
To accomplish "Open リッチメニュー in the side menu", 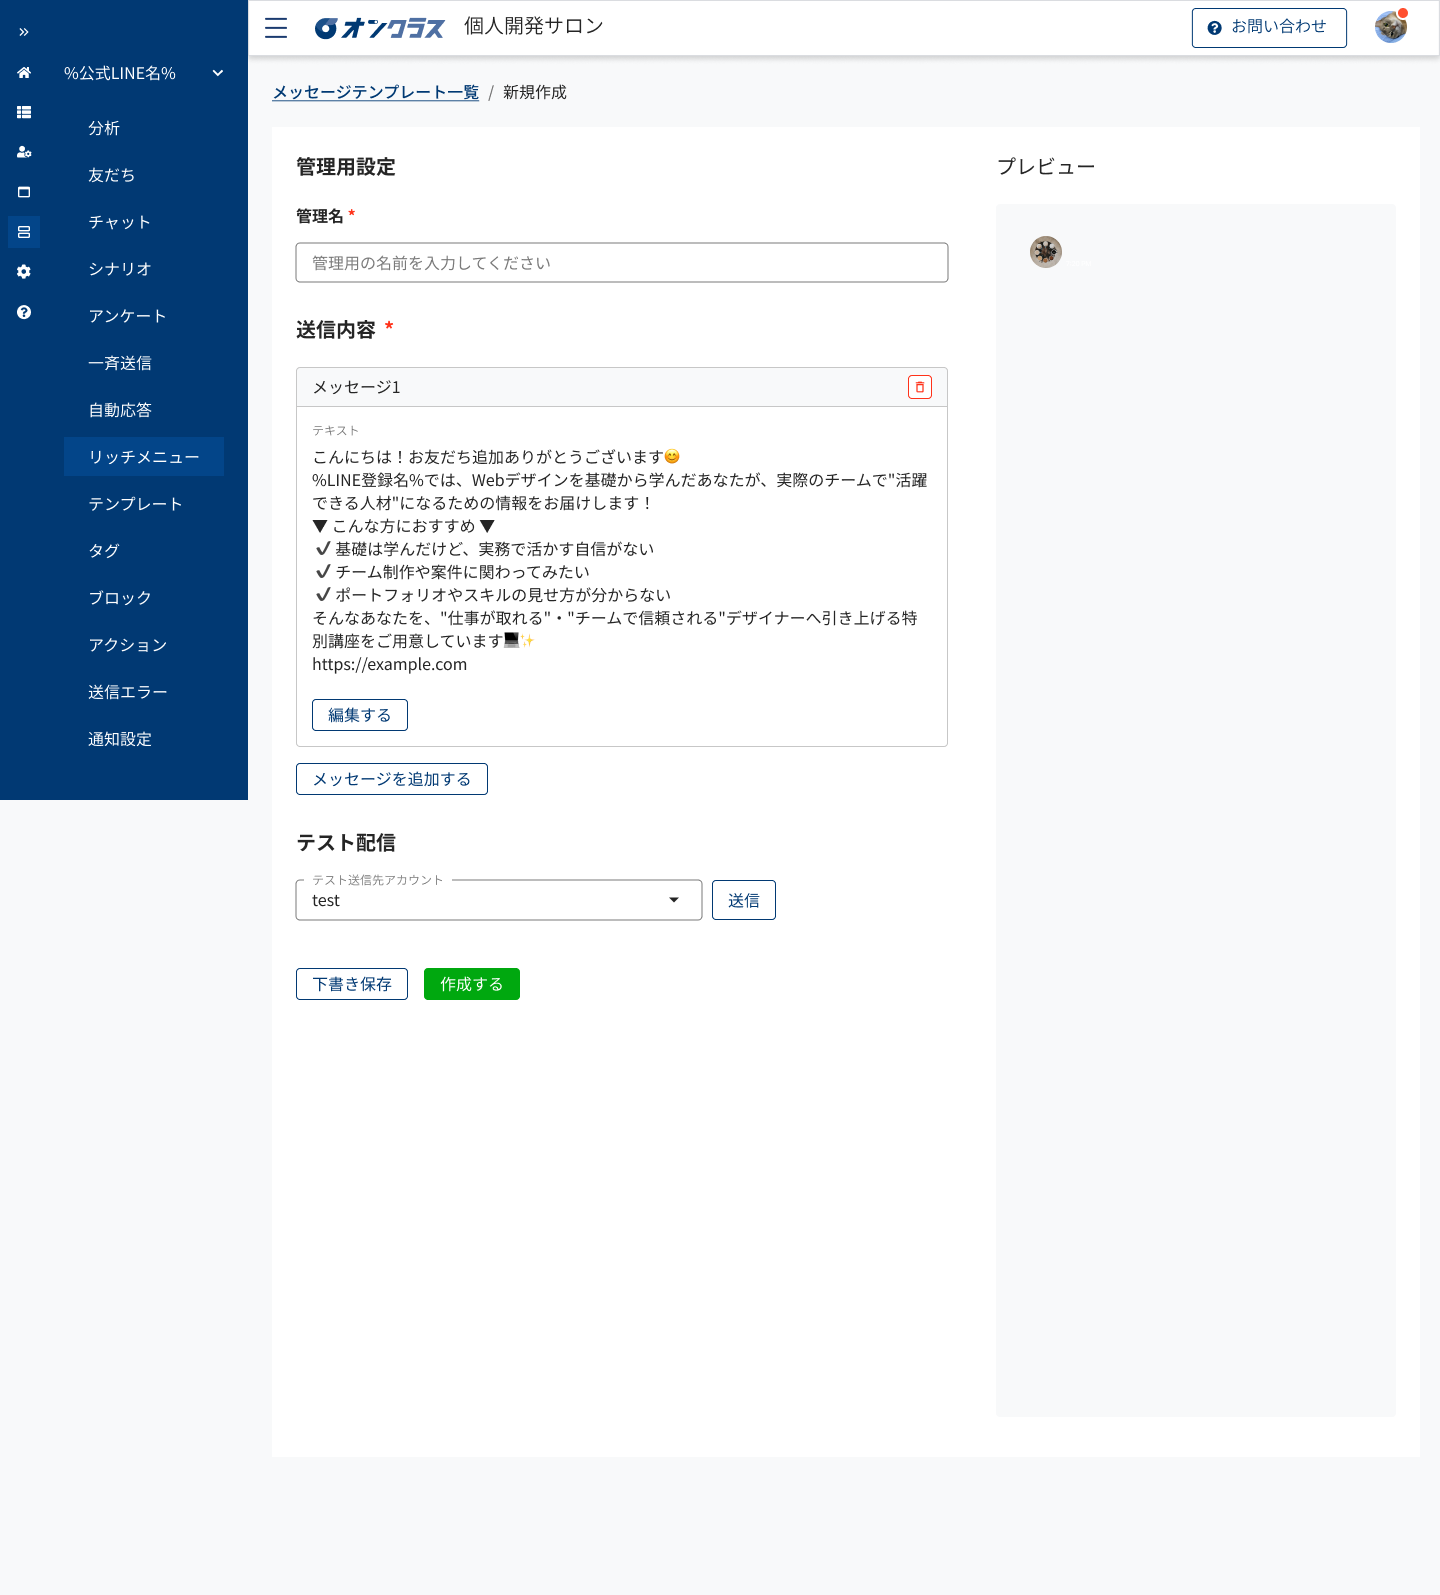I will [x=144, y=457].
